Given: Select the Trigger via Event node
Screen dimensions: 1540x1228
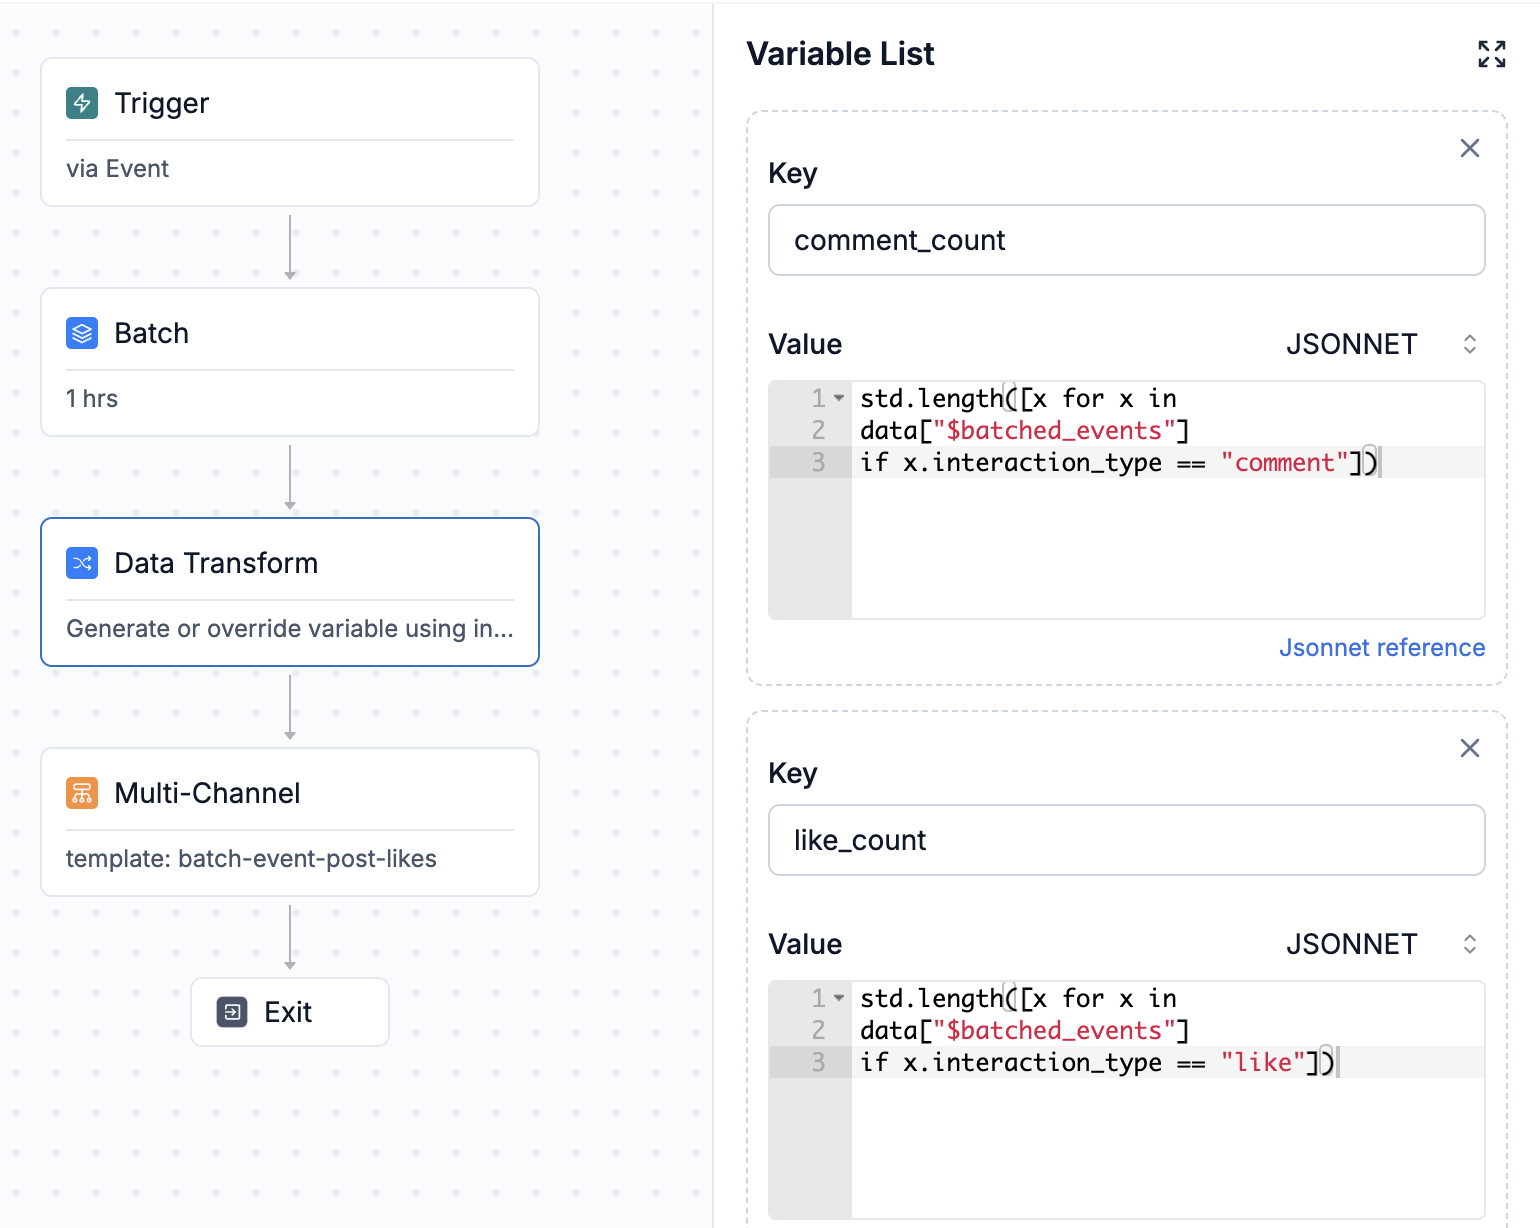Looking at the screenshot, I should 290,133.
